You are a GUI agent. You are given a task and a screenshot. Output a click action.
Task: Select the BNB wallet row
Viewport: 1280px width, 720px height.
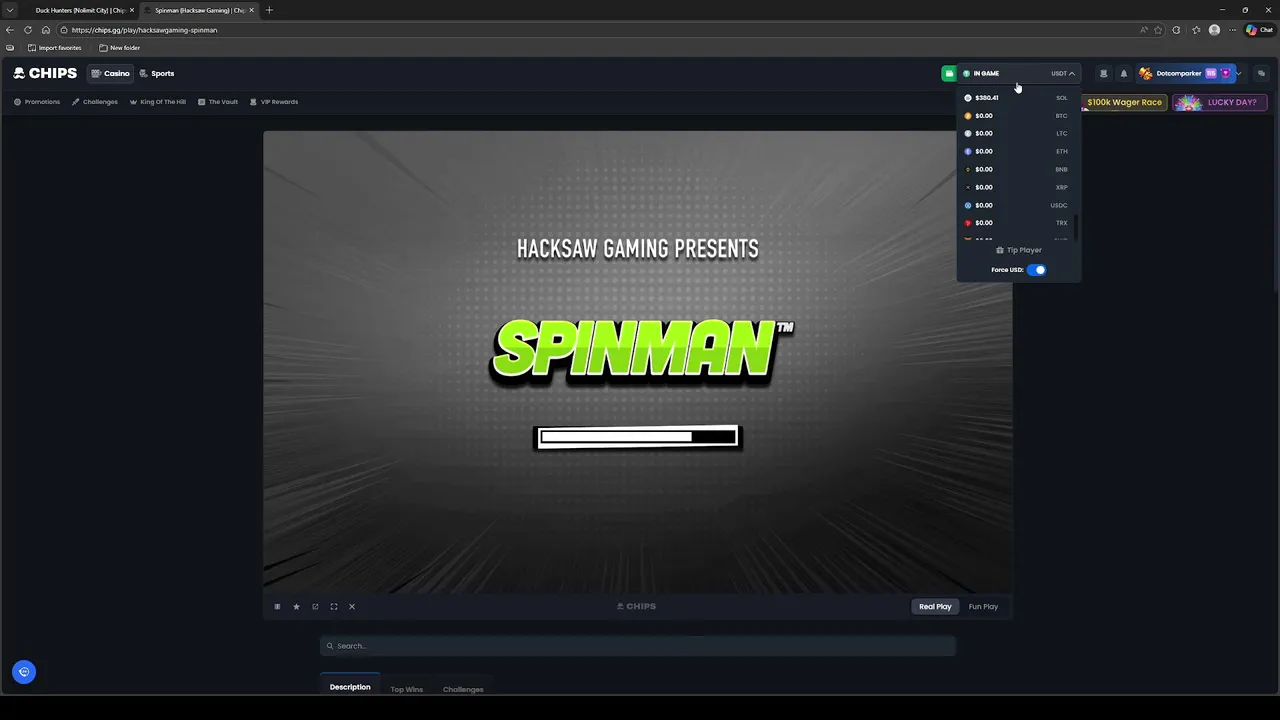pos(1016,169)
